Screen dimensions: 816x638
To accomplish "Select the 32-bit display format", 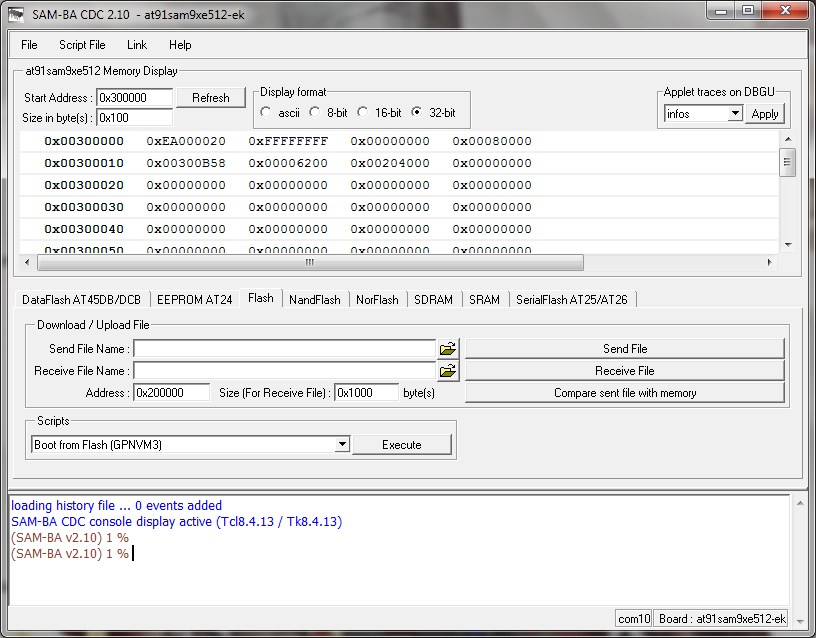I will pyautogui.click(x=417, y=112).
